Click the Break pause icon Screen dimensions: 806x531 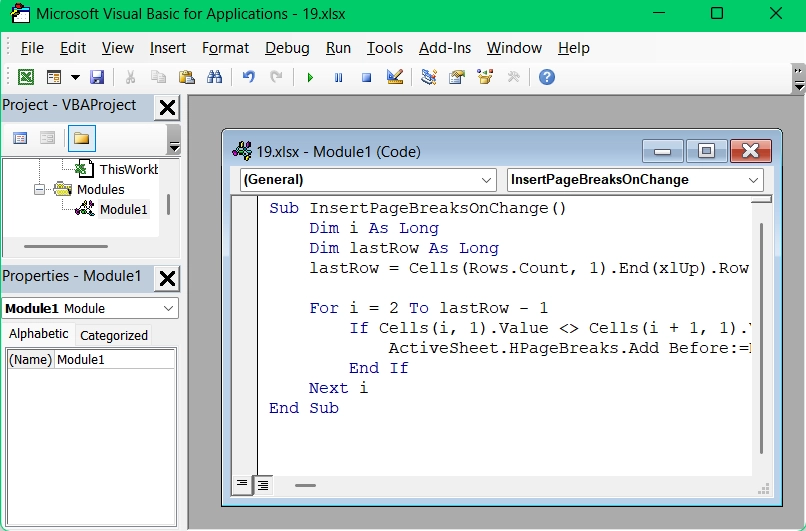(x=338, y=78)
